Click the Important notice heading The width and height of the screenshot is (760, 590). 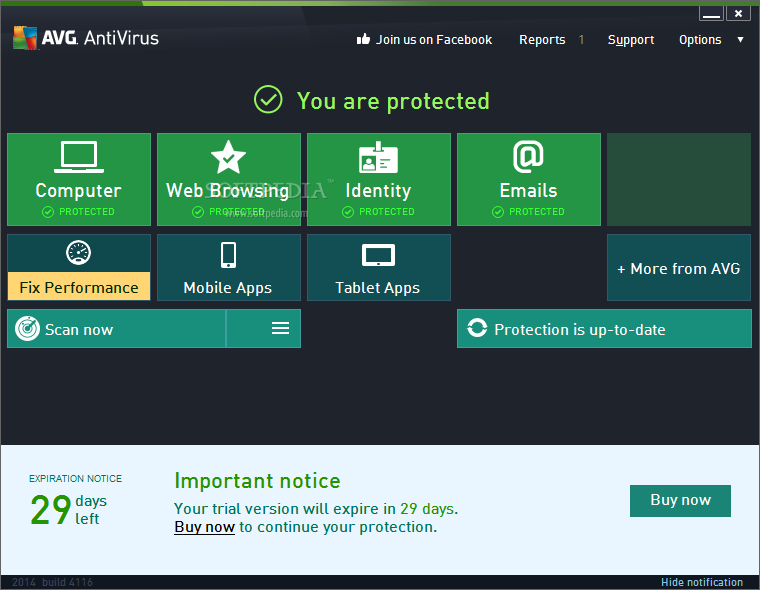tap(257, 480)
